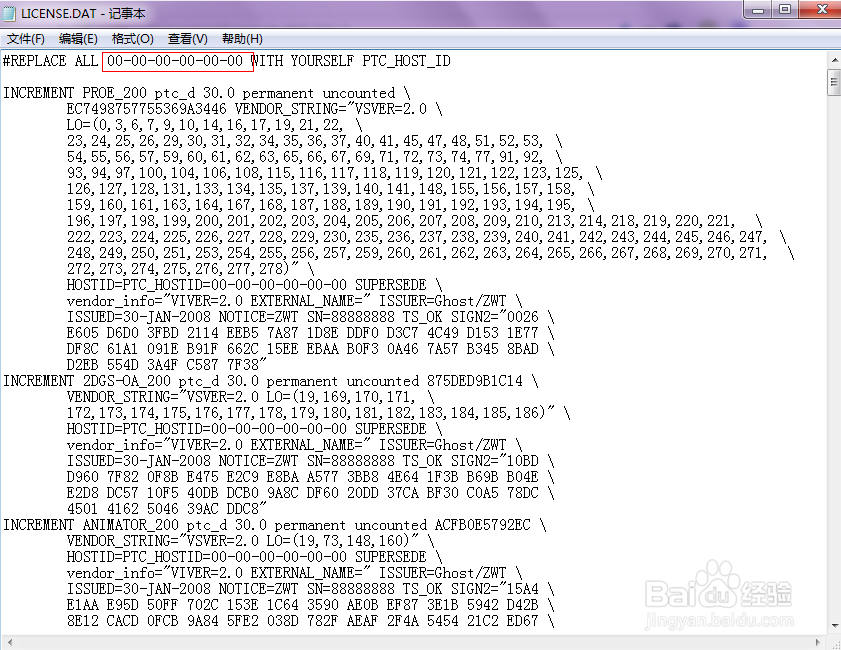Click the text 4501 4162 5046 39AC DDC8"
This screenshot has height=650, width=841.
coord(167,508)
